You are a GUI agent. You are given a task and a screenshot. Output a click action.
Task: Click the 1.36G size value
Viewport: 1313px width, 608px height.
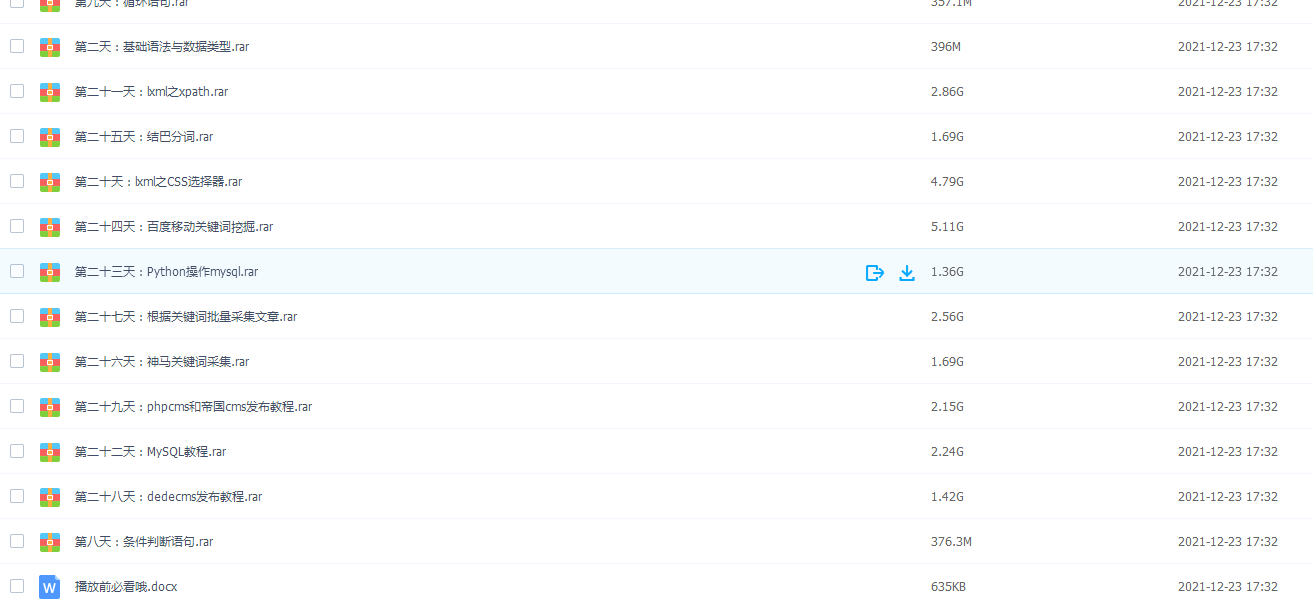point(947,272)
